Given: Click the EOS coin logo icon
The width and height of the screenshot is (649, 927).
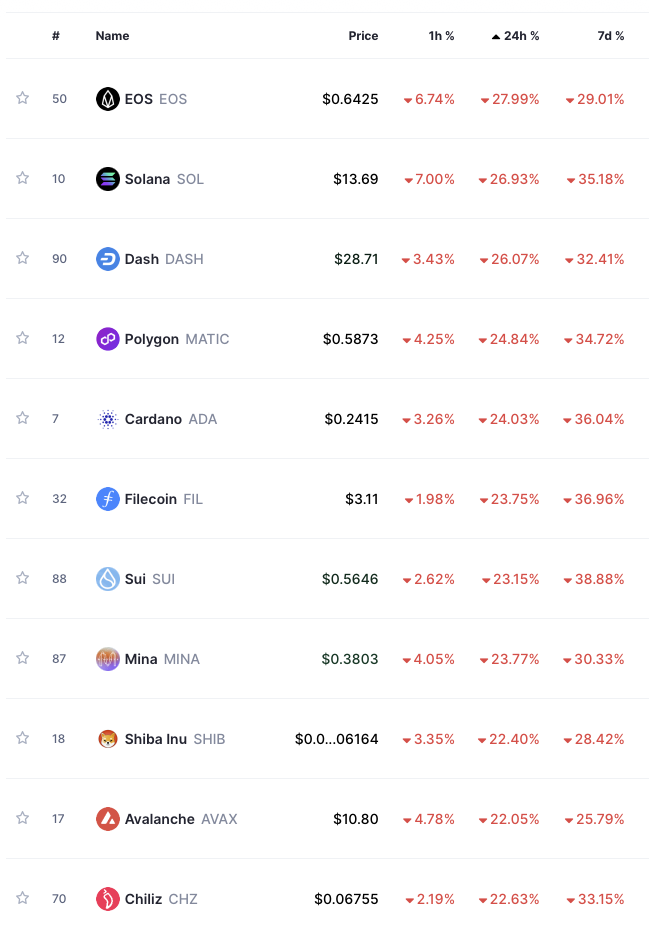Looking at the screenshot, I should click(x=108, y=99).
